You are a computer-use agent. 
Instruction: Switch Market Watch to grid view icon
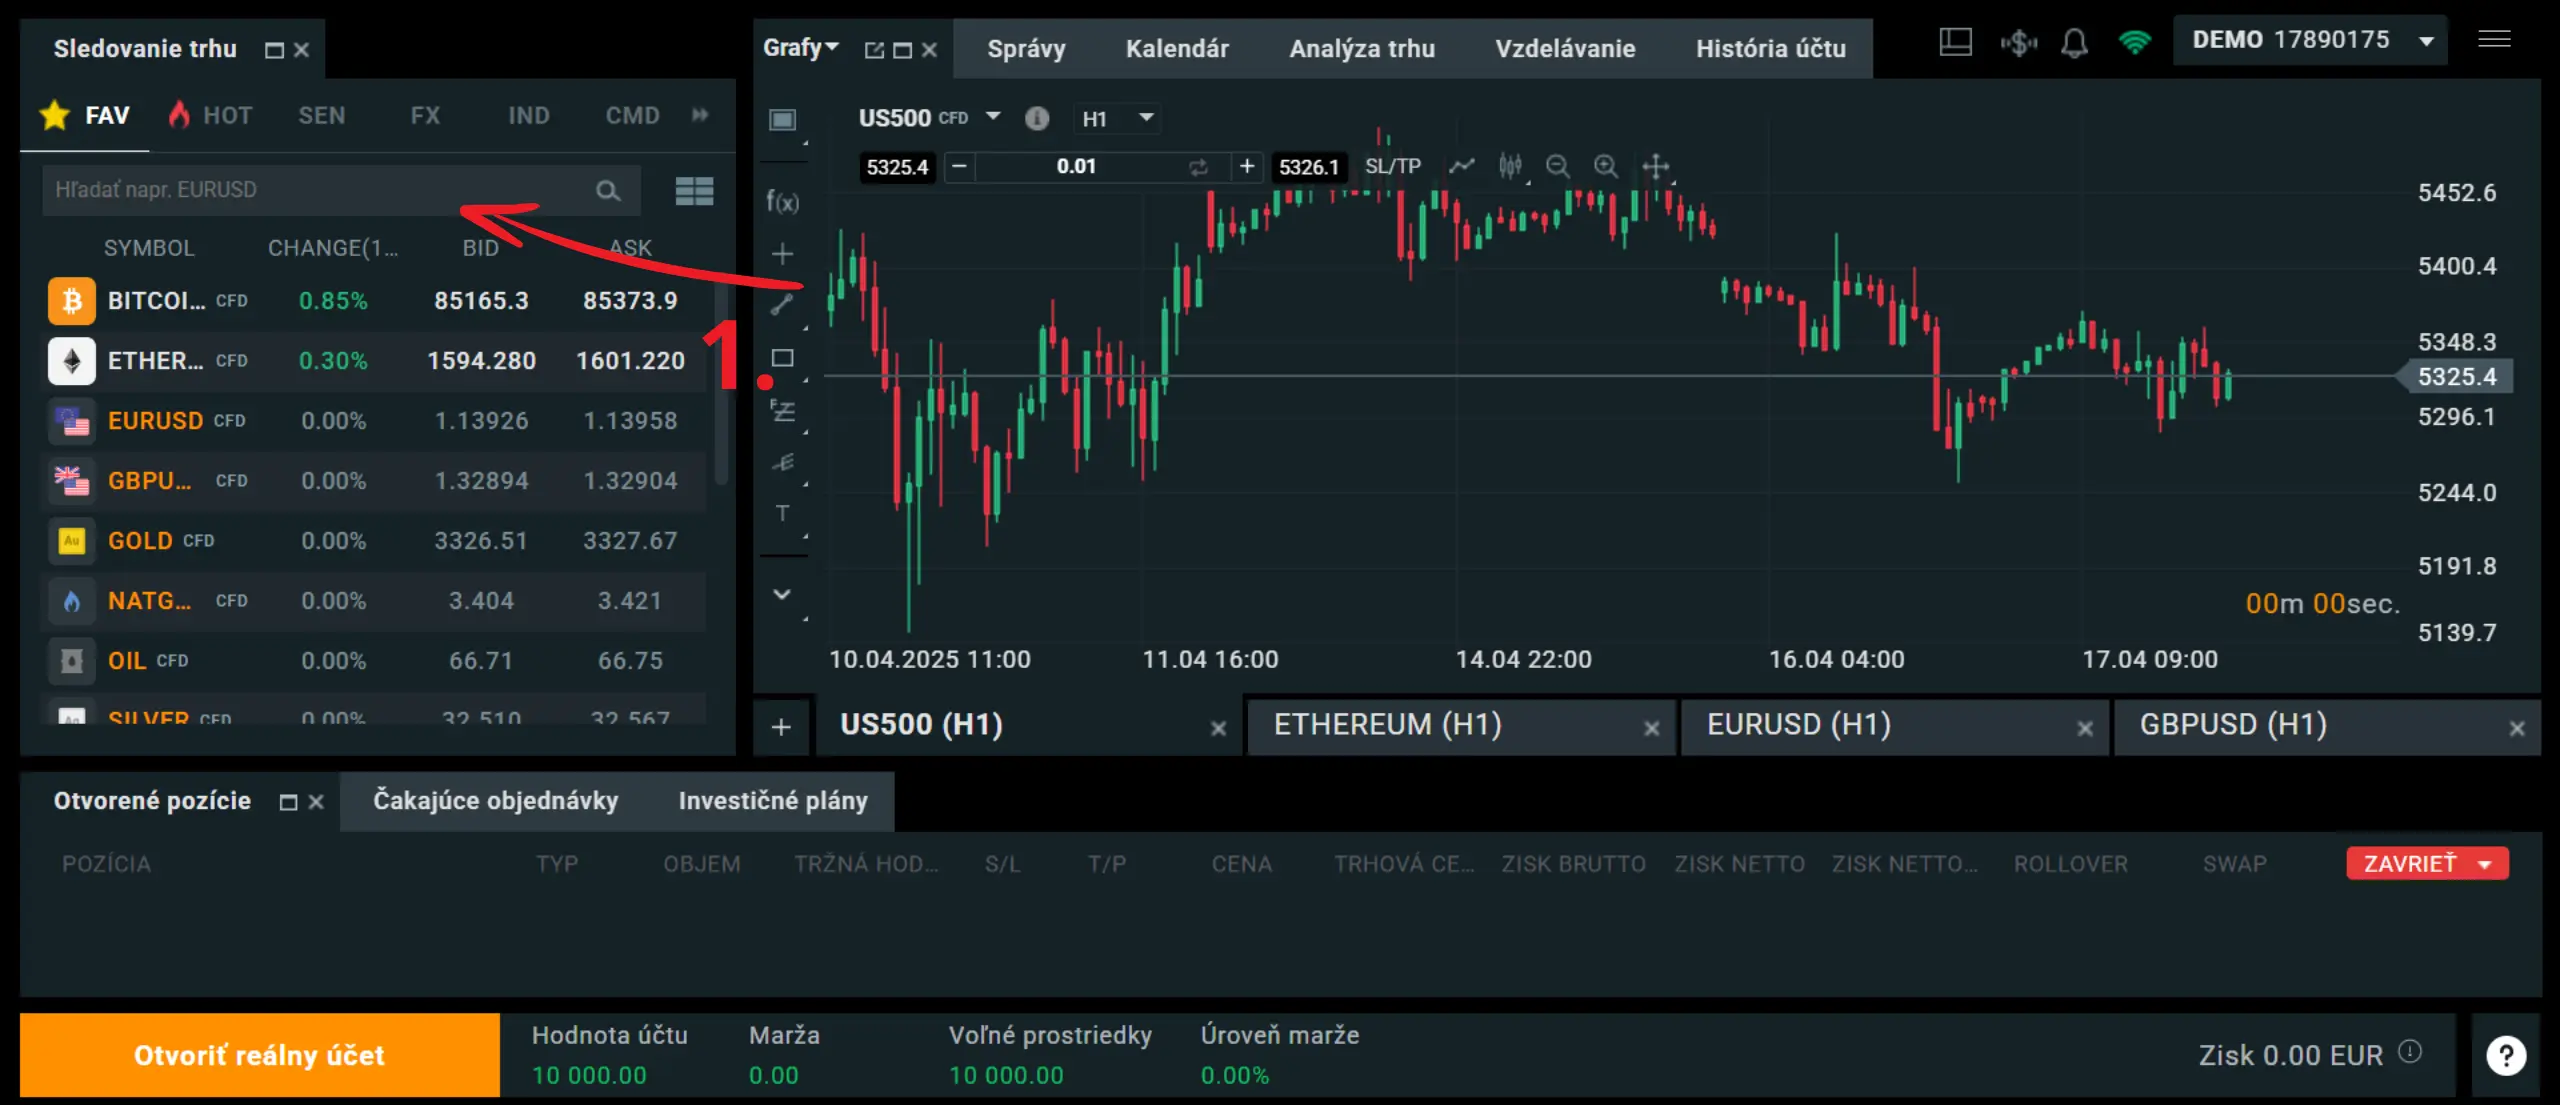694,190
